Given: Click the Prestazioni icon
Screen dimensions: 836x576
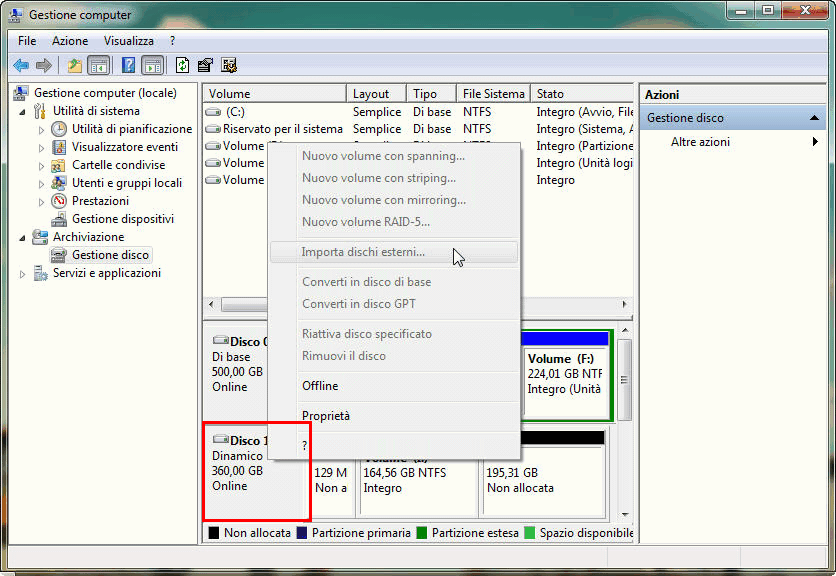Looking at the screenshot, I should coord(59,201).
